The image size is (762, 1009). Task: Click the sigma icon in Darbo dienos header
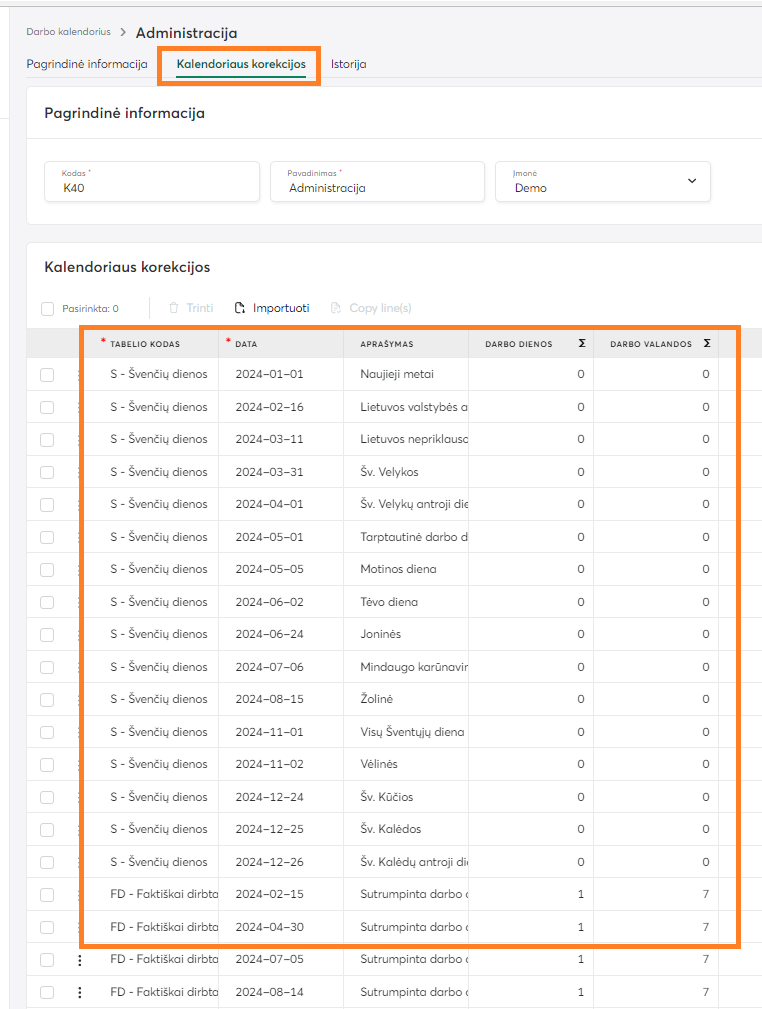tap(581, 343)
